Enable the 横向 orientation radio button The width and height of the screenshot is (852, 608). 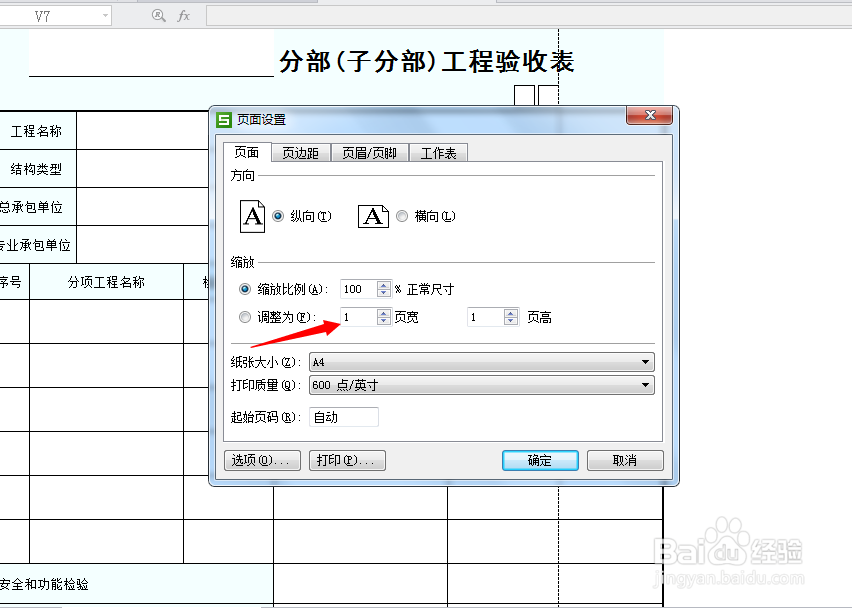click(x=401, y=216)
